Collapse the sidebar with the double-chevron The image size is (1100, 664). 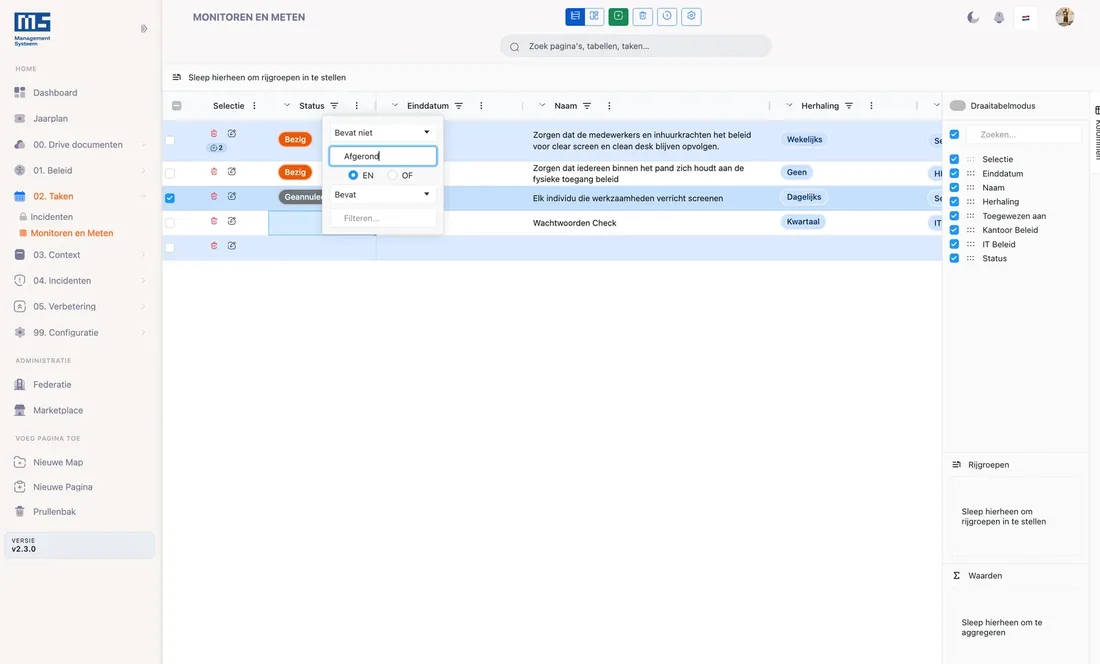(144, 29)
